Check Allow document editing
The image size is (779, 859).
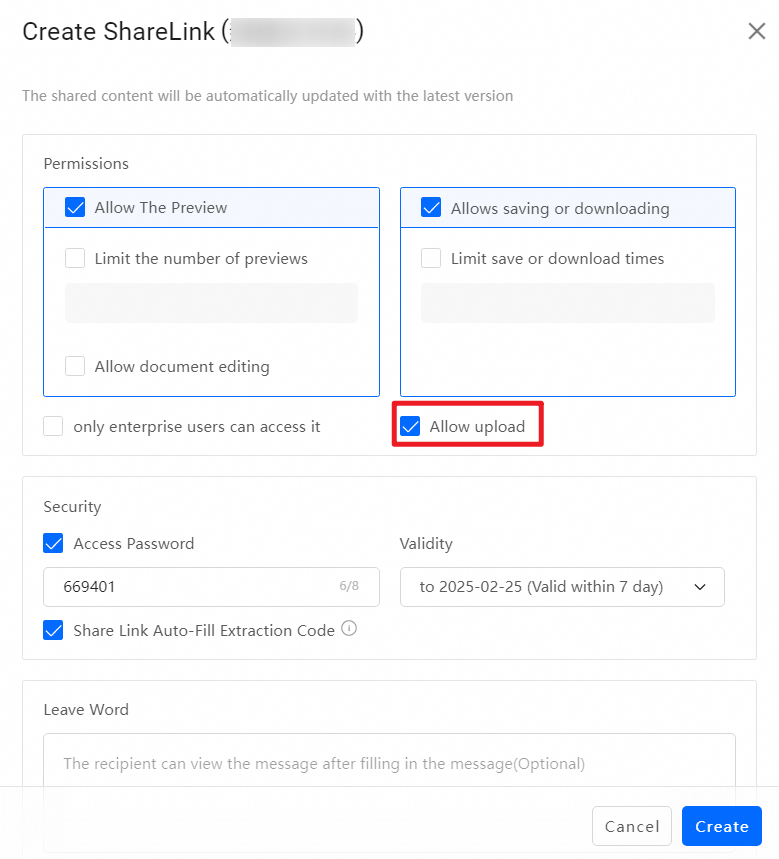(75, 366)
